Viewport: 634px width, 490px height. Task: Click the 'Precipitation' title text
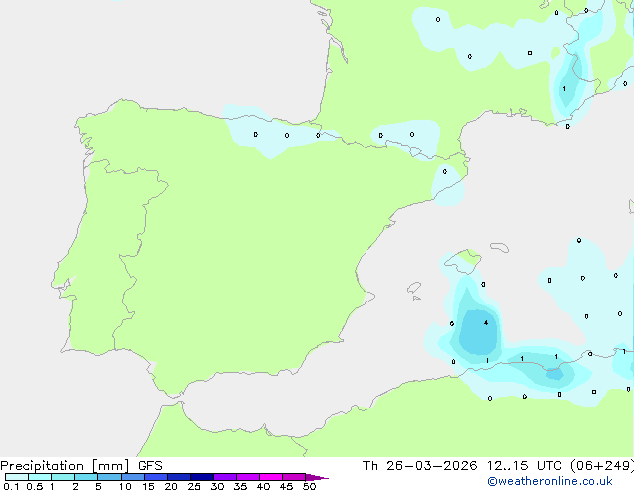click(x=42, y=466)
